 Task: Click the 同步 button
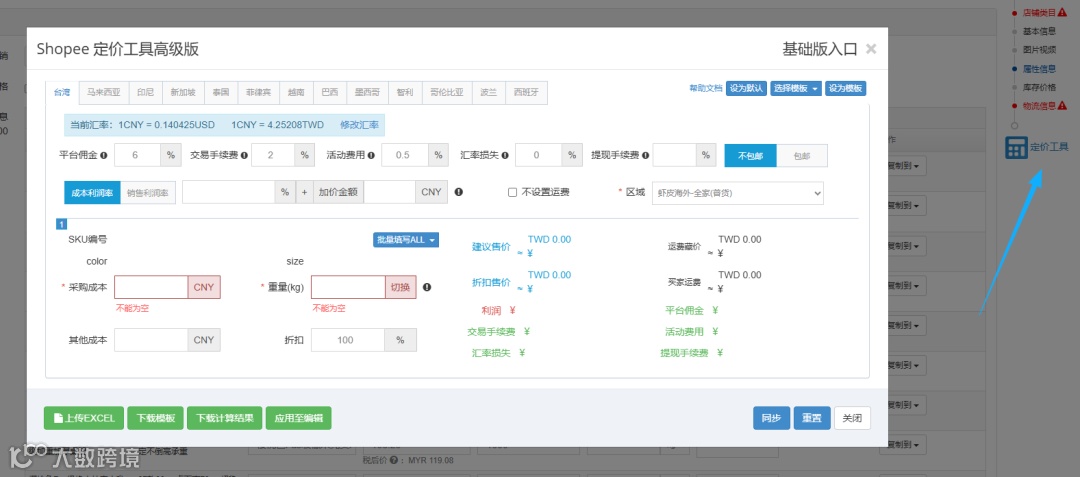[771, 418]
